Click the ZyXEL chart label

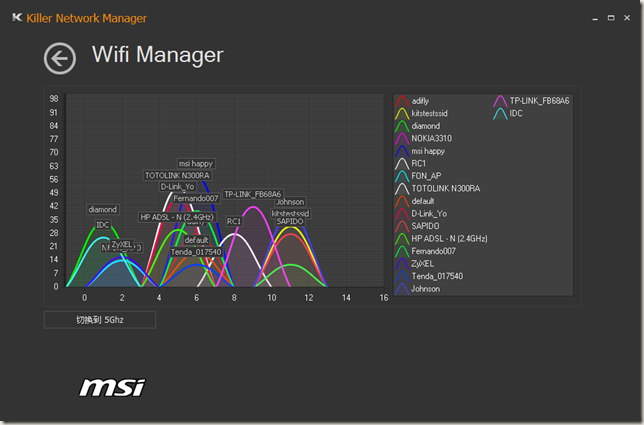tap(122, 245)
